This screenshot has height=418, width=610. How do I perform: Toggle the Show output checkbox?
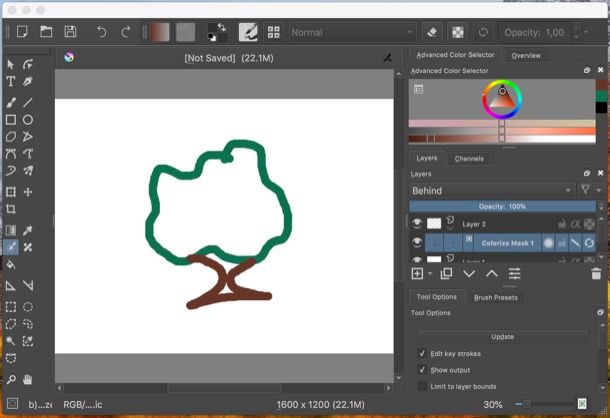(x=422, y=370)
